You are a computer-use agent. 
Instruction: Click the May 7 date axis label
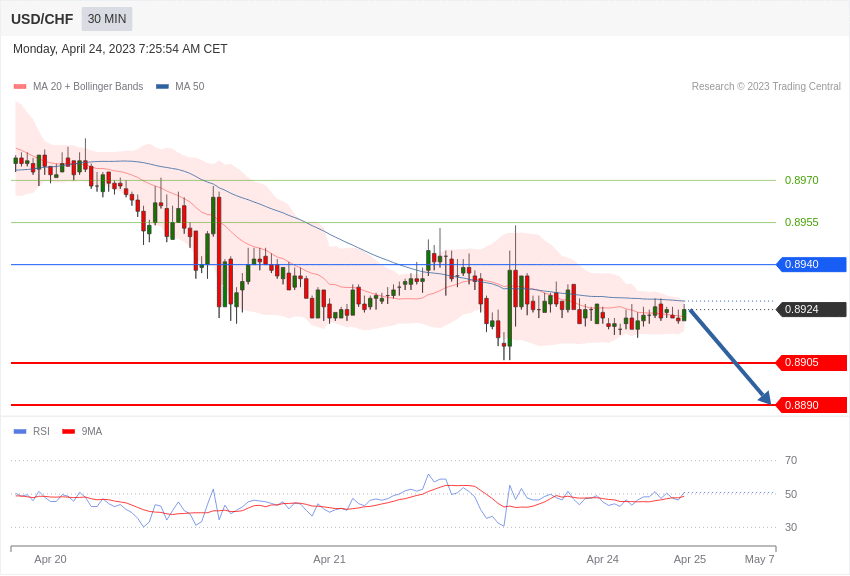(759, 559)
